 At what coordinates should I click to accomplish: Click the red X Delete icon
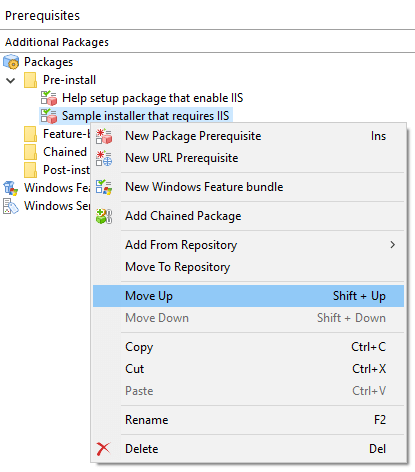tap(103, 449)
